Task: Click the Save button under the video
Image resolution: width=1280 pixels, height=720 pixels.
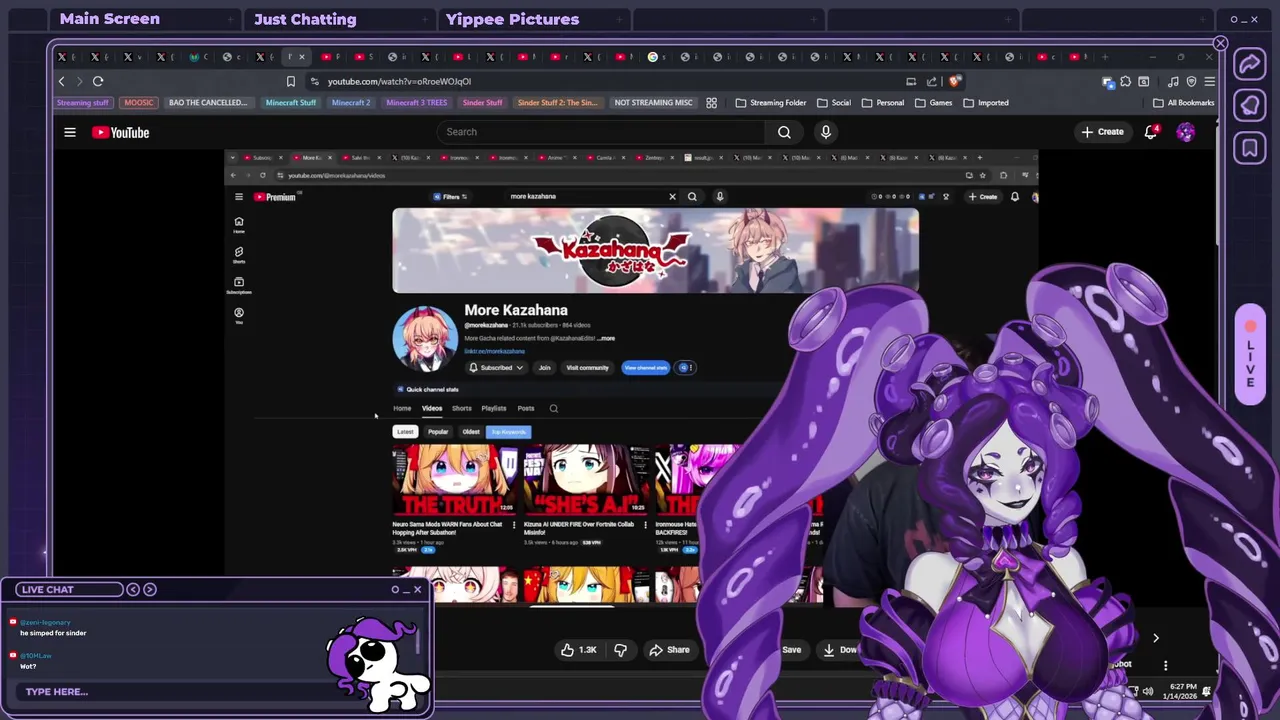Action: [x=791, y=650]
